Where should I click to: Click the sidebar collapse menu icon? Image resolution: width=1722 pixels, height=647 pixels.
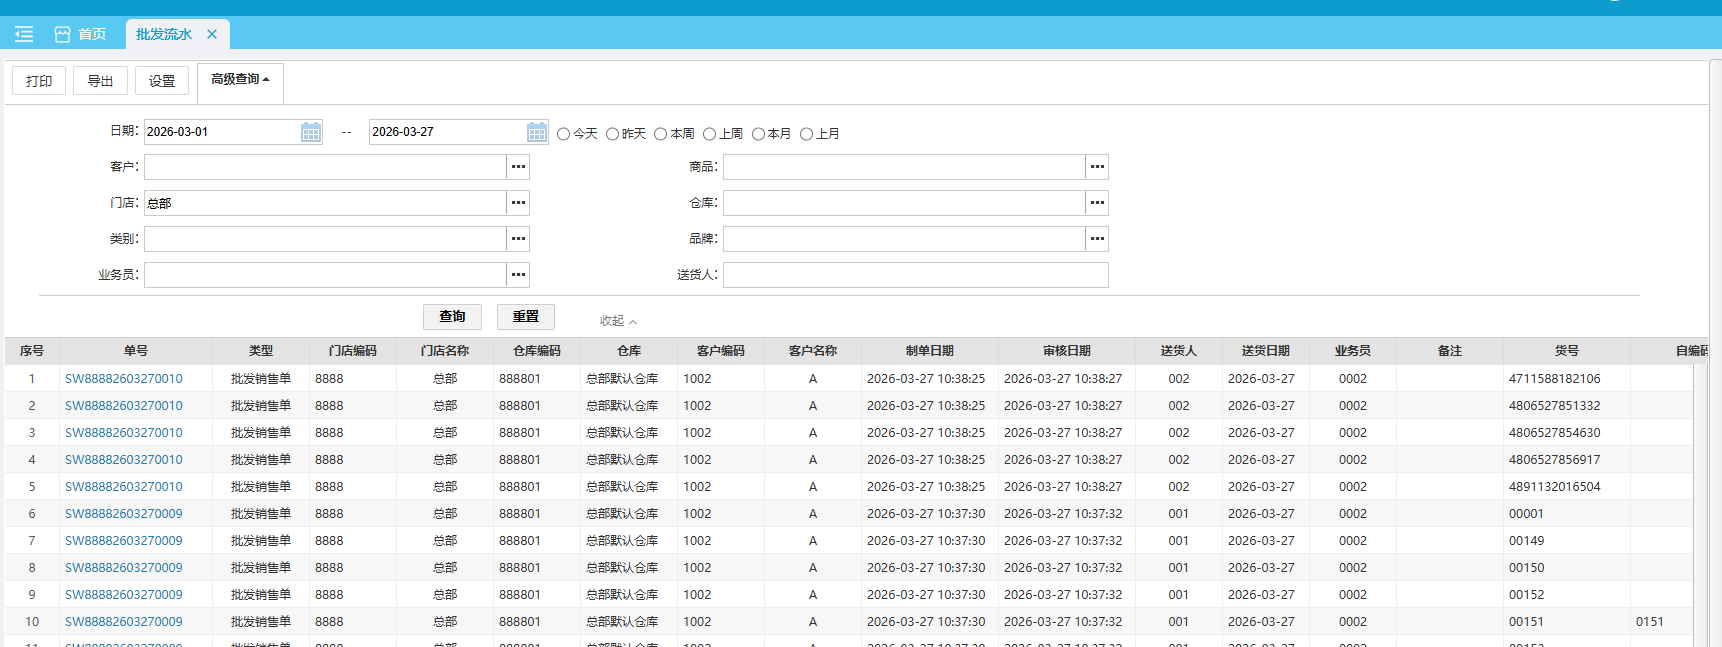pyautogui.click(x=24, y=34)
